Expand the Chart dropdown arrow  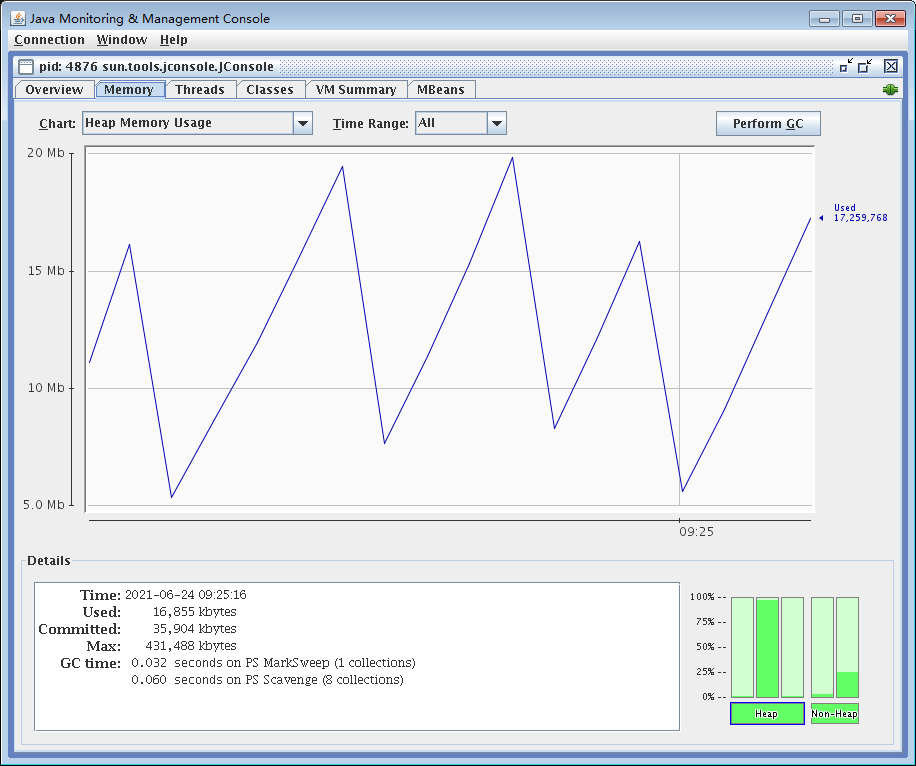tap(303, 123)
